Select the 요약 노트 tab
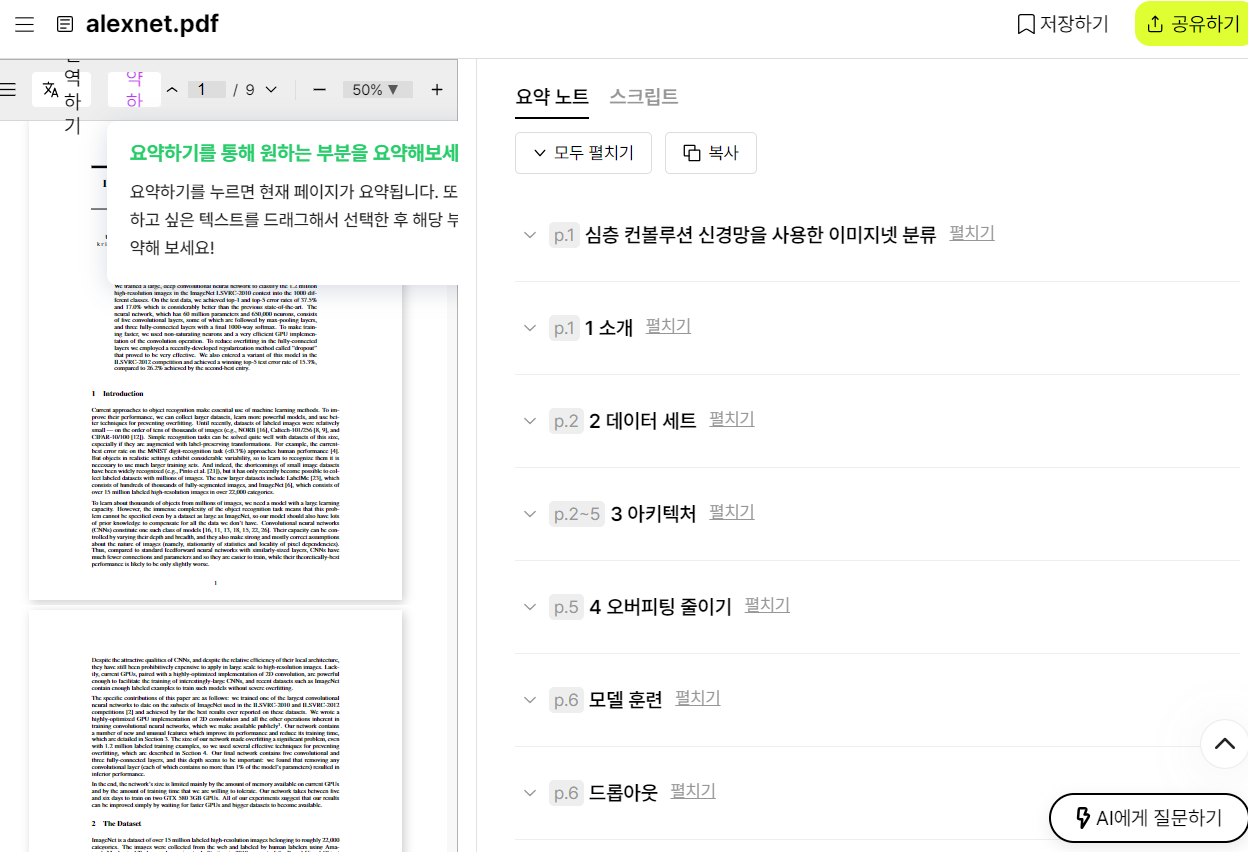Image resolution: width=1248 pixels, height=852 pixels. click(552, 96)
